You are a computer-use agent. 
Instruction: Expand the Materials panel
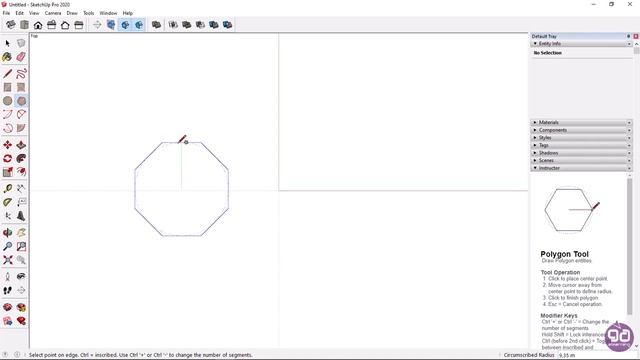(581, 122)
